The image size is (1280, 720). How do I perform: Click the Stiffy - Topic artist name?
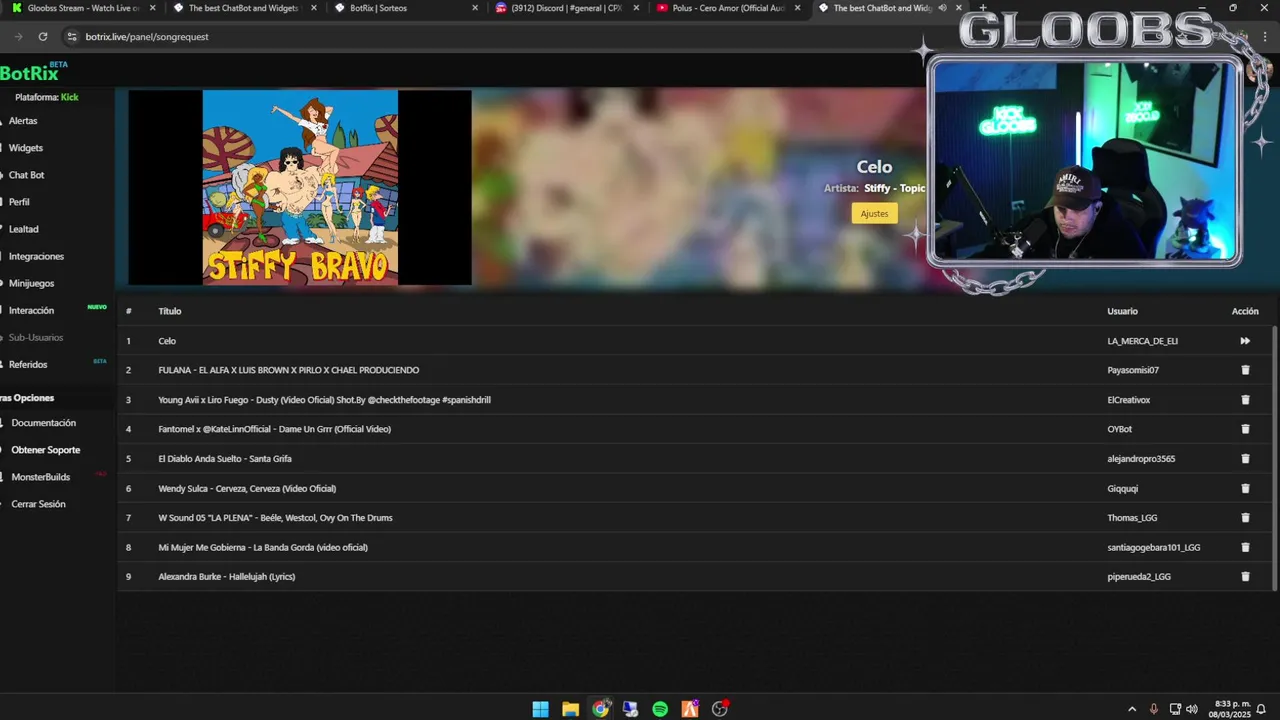895,188
